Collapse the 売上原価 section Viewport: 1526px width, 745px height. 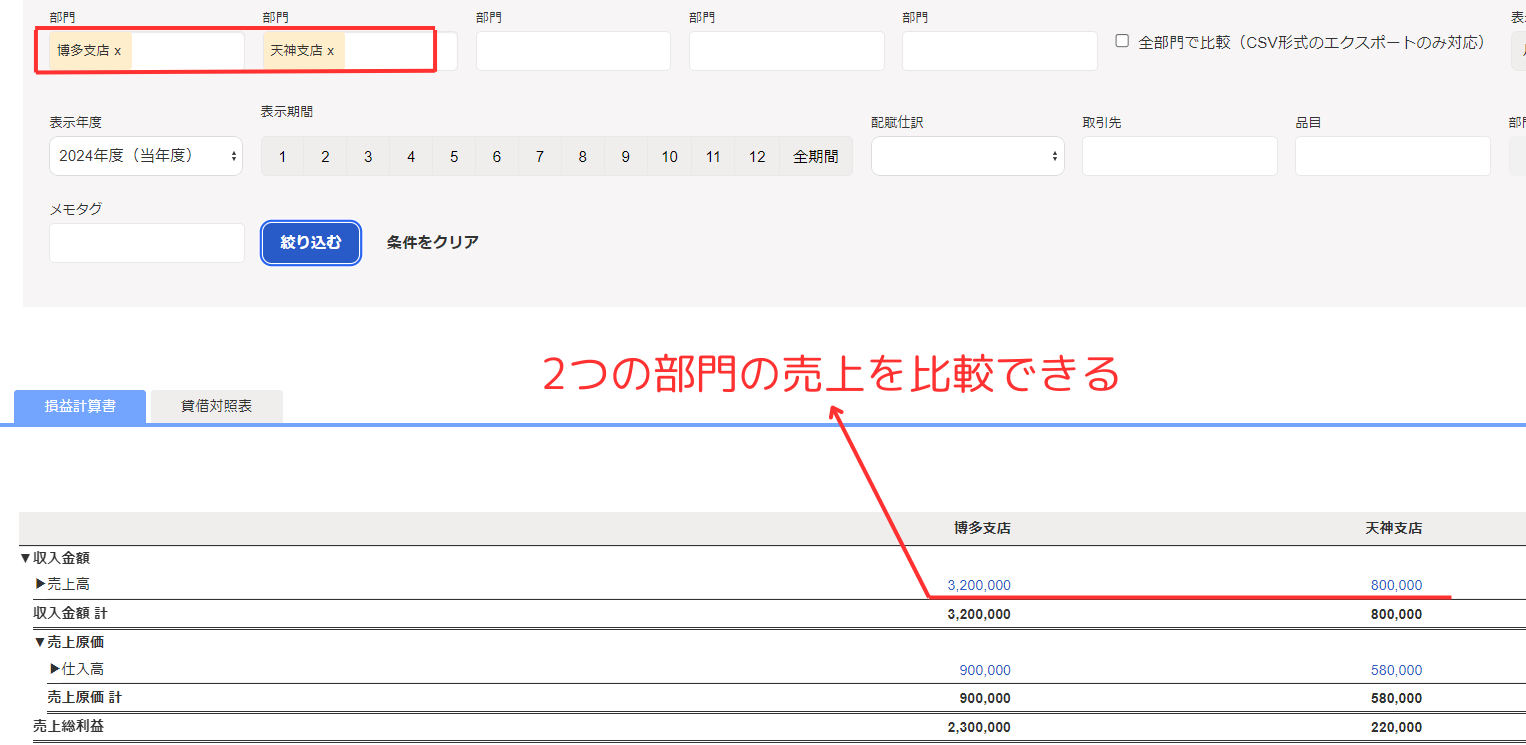[40, 642]
